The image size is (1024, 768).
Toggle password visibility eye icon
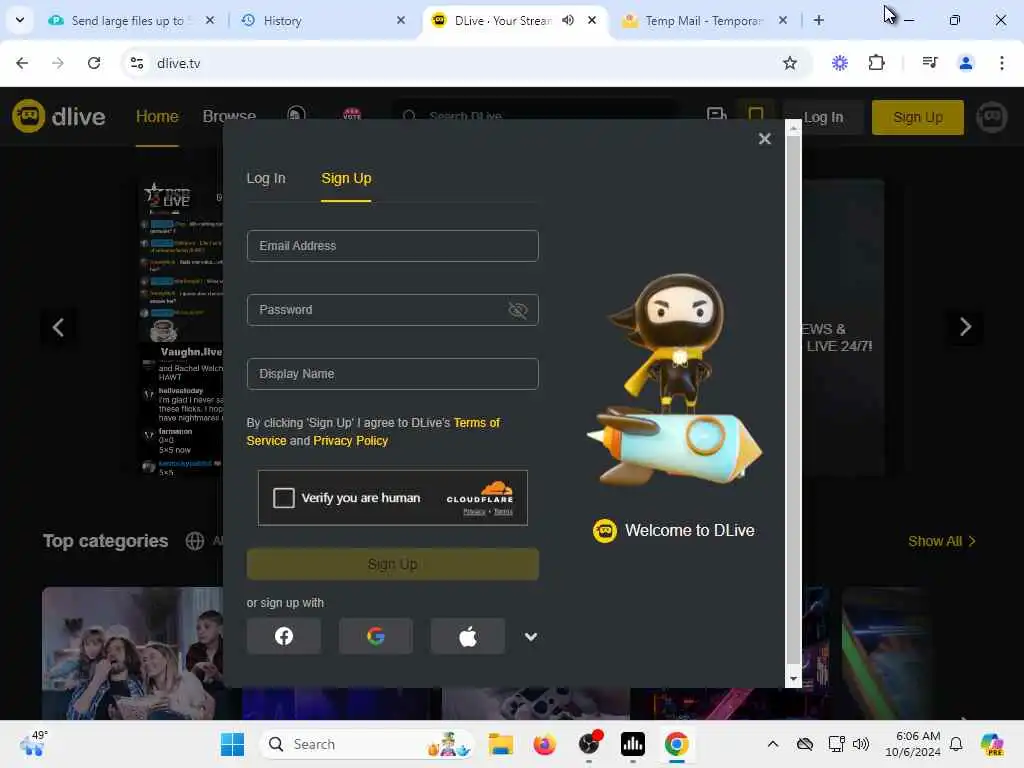(517, 310)
